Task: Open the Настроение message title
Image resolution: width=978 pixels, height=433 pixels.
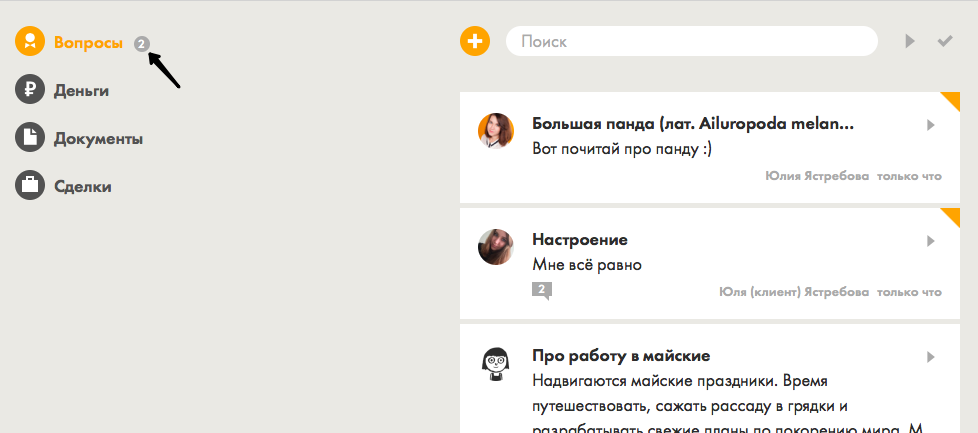Action: tap(580, 240)
